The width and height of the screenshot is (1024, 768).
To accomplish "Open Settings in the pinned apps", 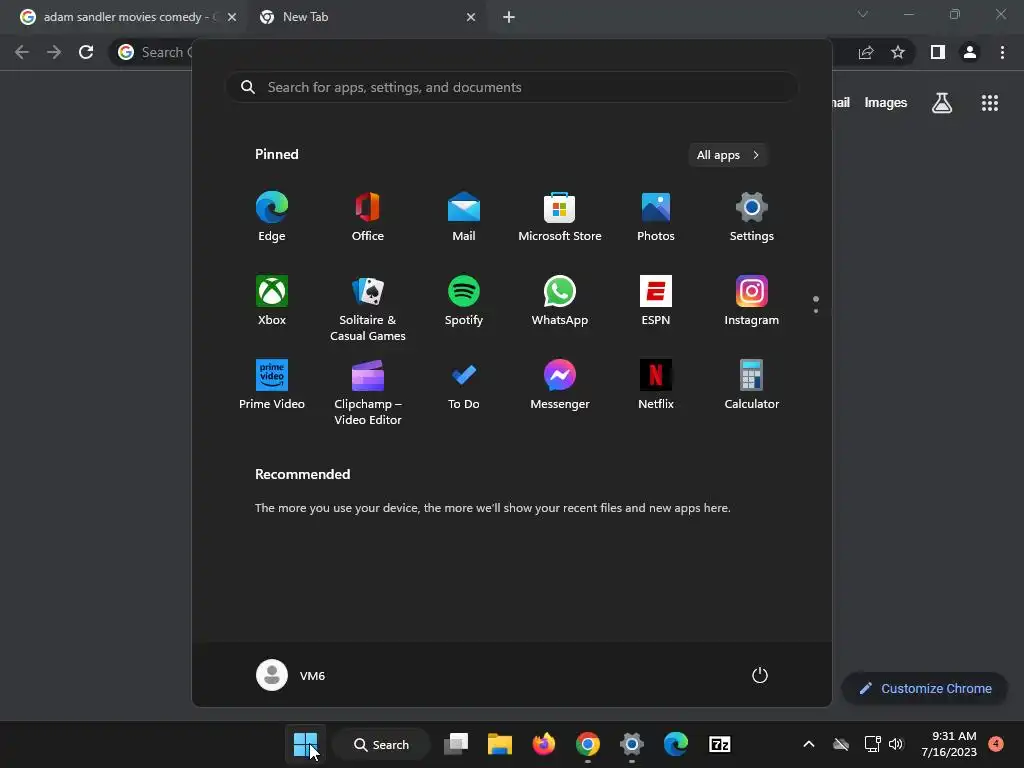I will (752, 217).
